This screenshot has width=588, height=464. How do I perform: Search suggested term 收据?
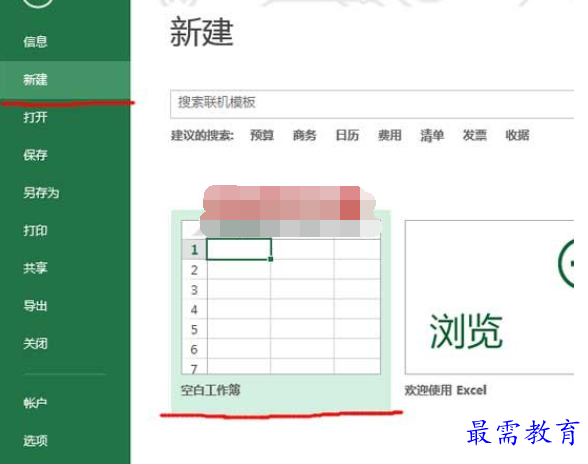click(517, 135)
